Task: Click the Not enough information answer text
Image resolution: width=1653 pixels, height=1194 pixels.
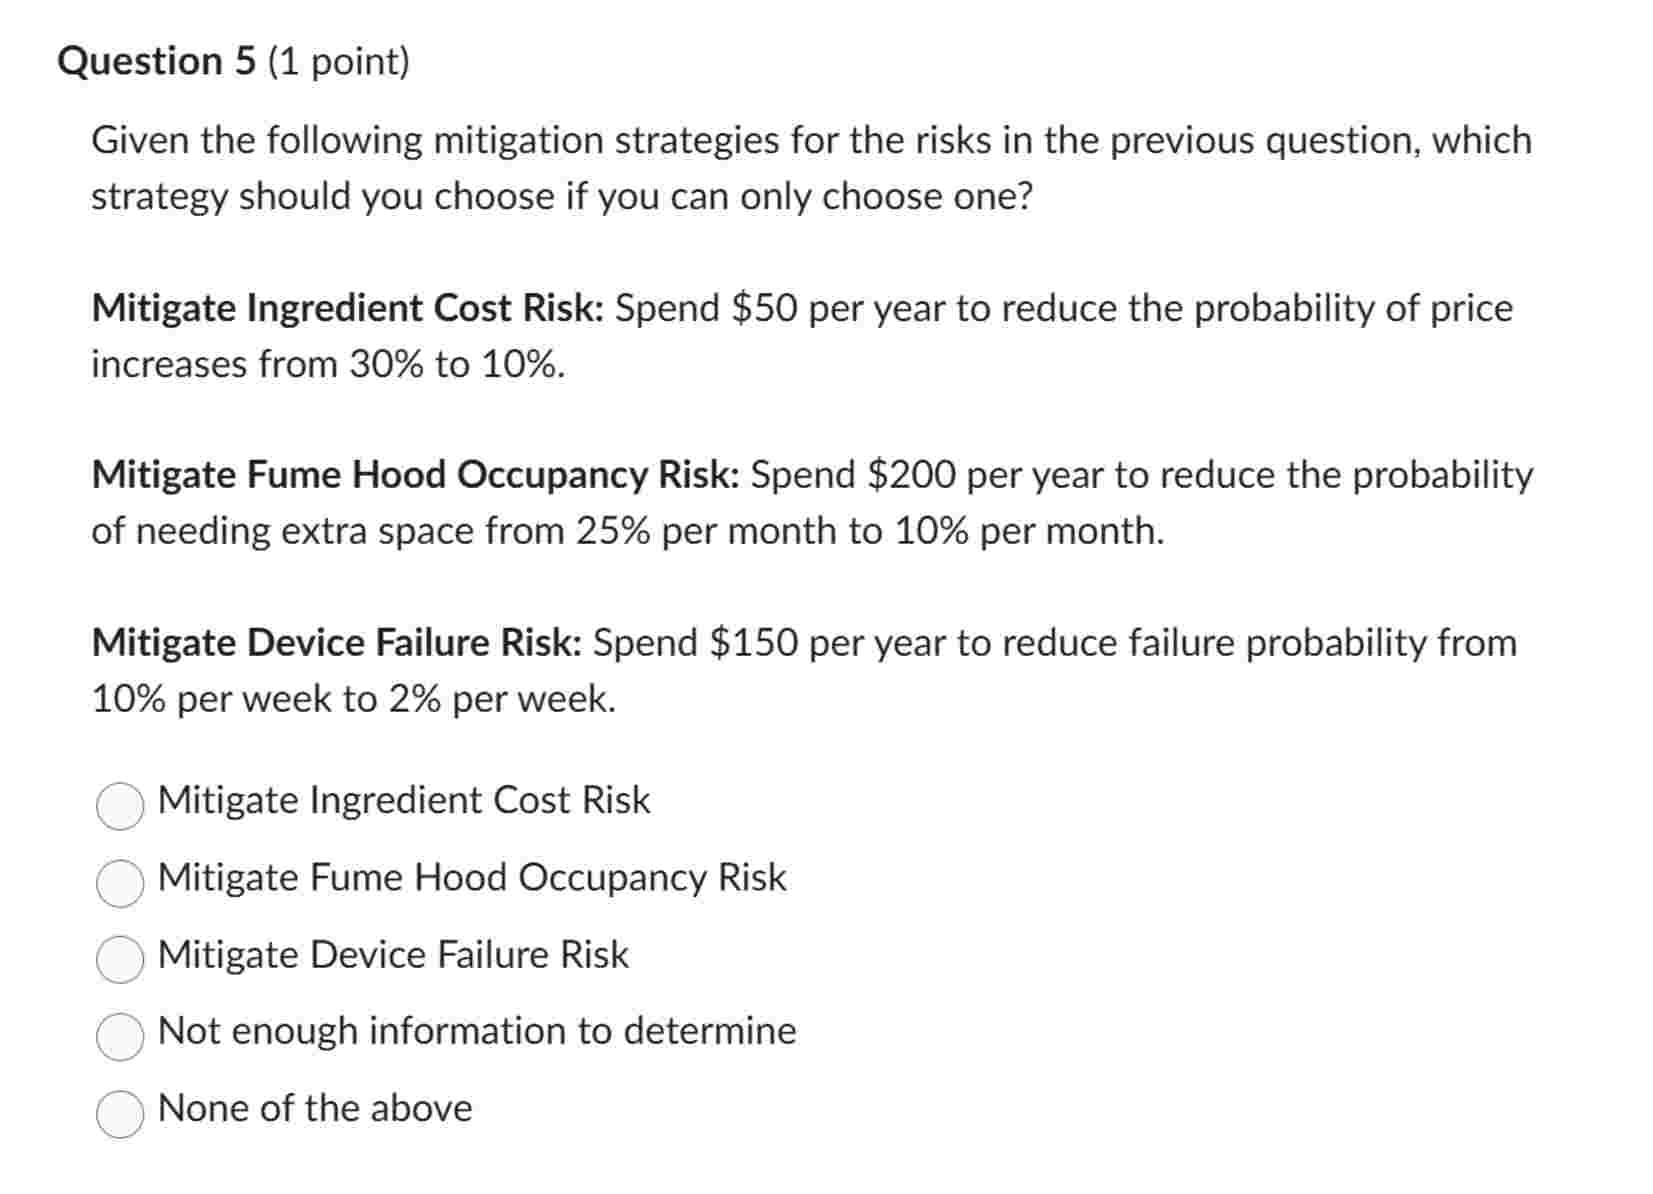Action: coord(476,1031)
